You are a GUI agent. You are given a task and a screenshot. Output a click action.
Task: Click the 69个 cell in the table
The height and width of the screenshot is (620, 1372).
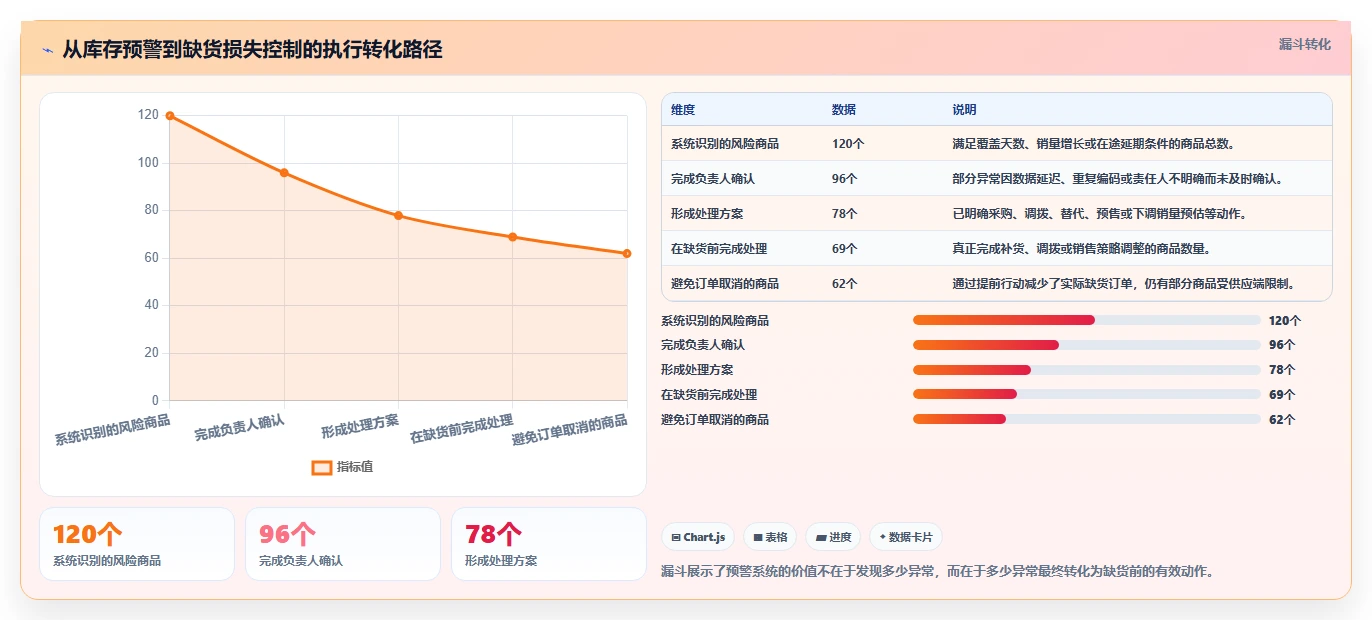tap(845, 249)
